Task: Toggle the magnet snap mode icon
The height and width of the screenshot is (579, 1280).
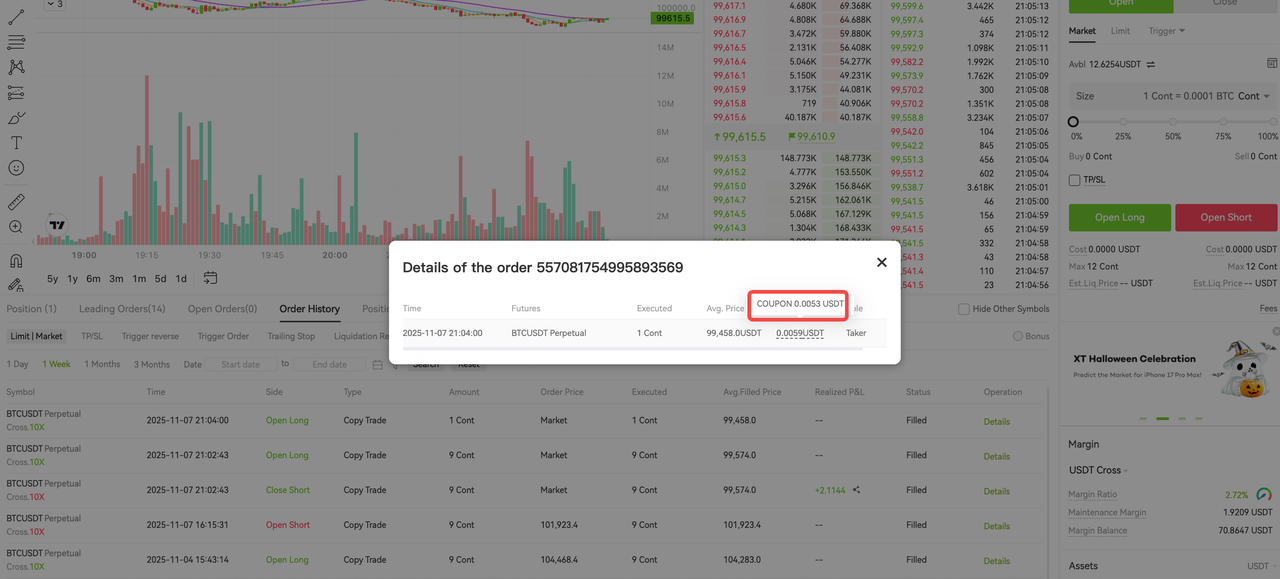Action: [x=16, y=261]
